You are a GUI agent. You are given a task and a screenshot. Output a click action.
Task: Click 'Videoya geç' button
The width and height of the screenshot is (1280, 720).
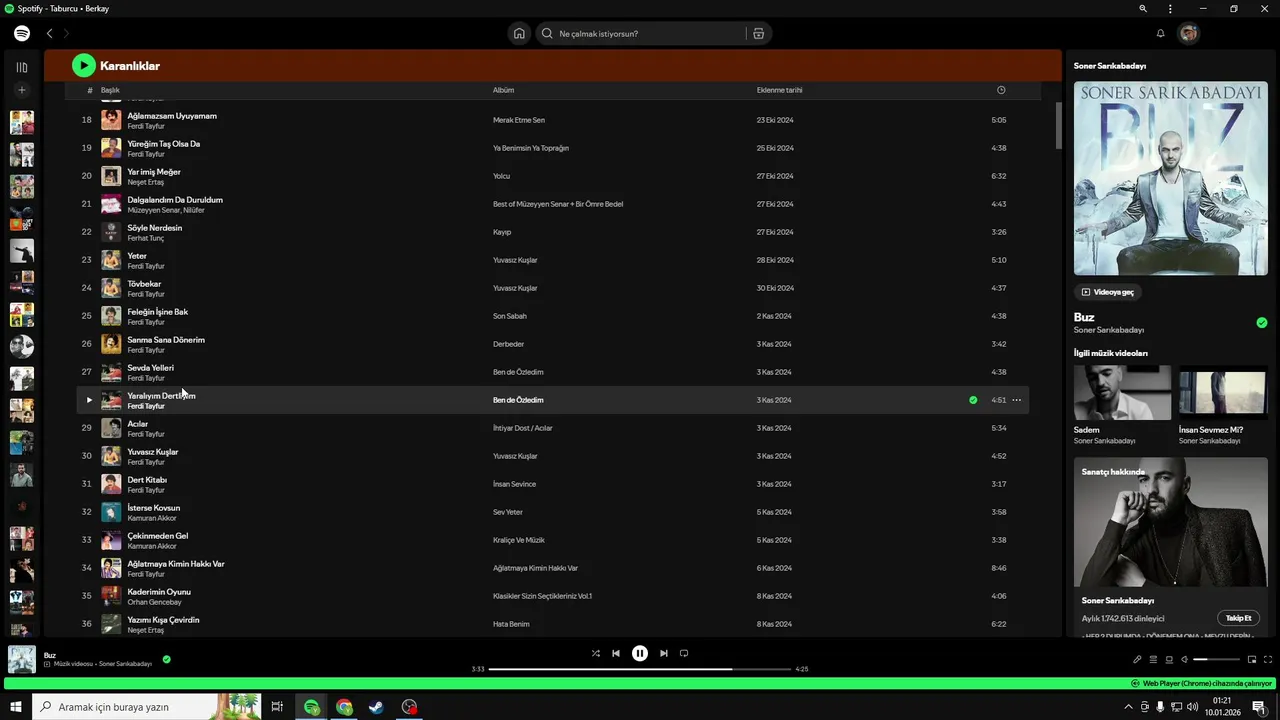click(x=1107, y=292)
